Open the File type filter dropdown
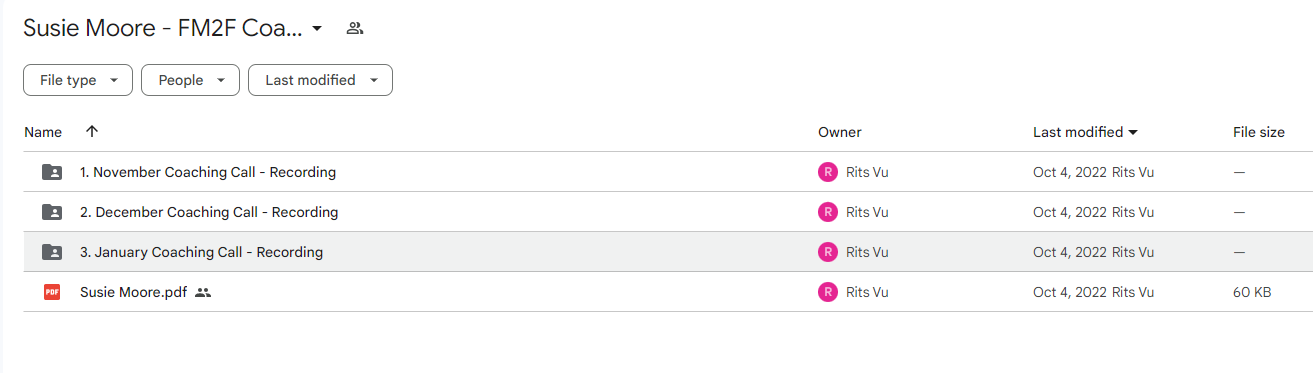 78,80
